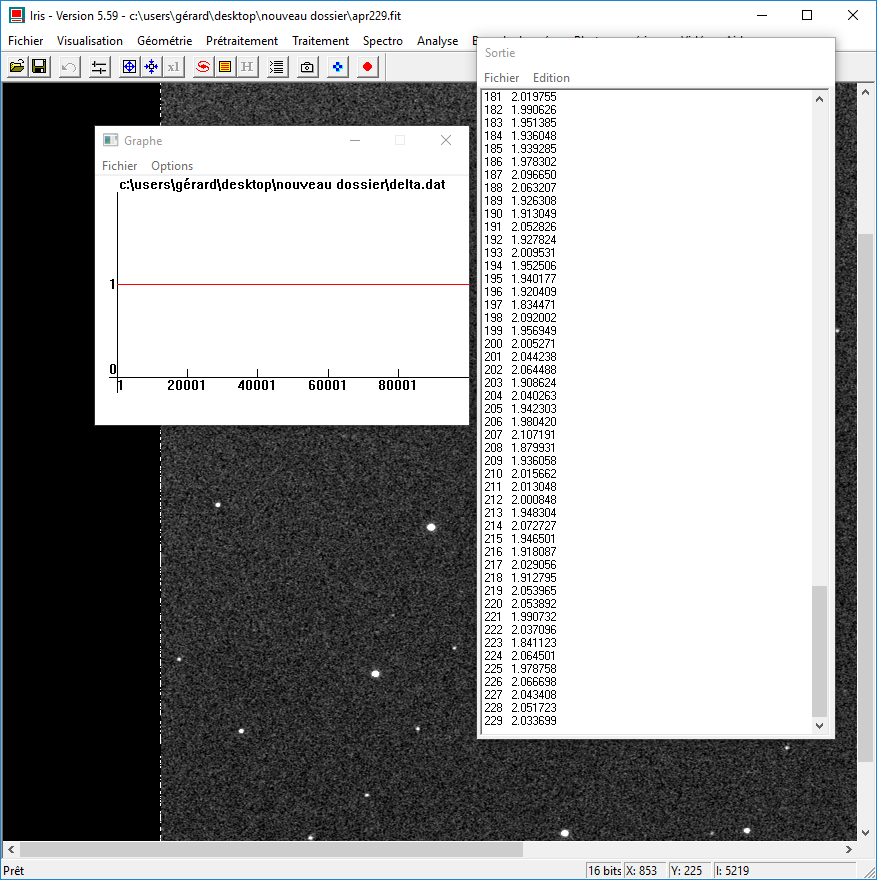Open Options menu in Graphe window
Image resolution: width=877 pixels, height=880 pixels.
[x=172, y=166]
